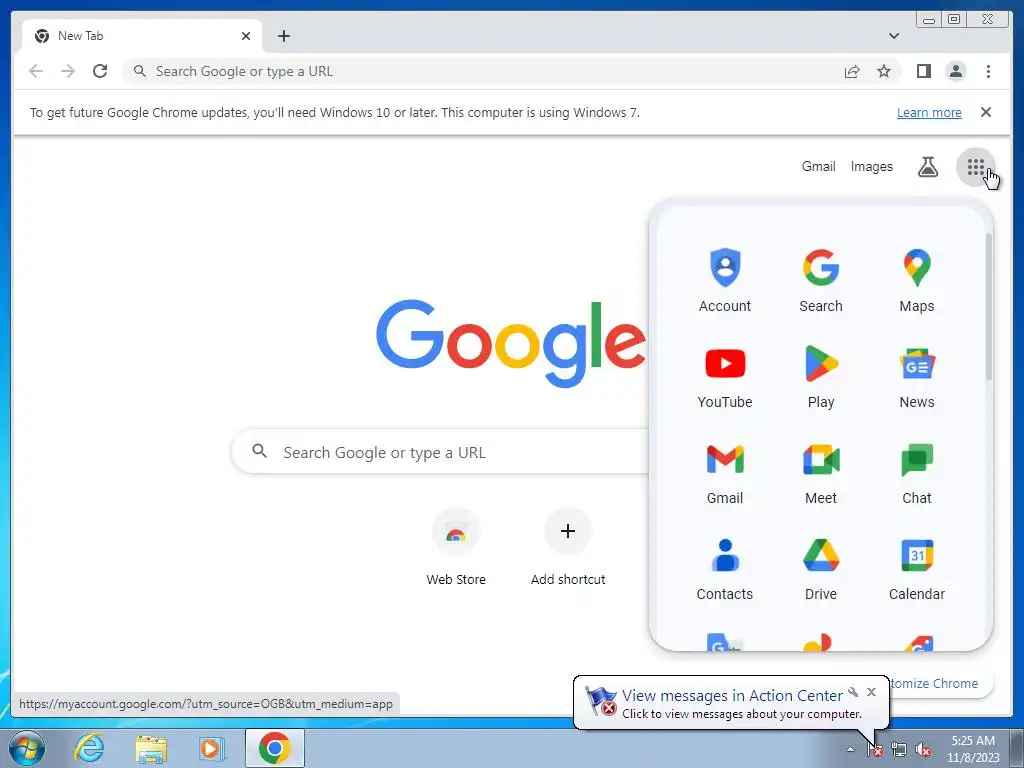Open the Gmail link at top

point(818,167)
